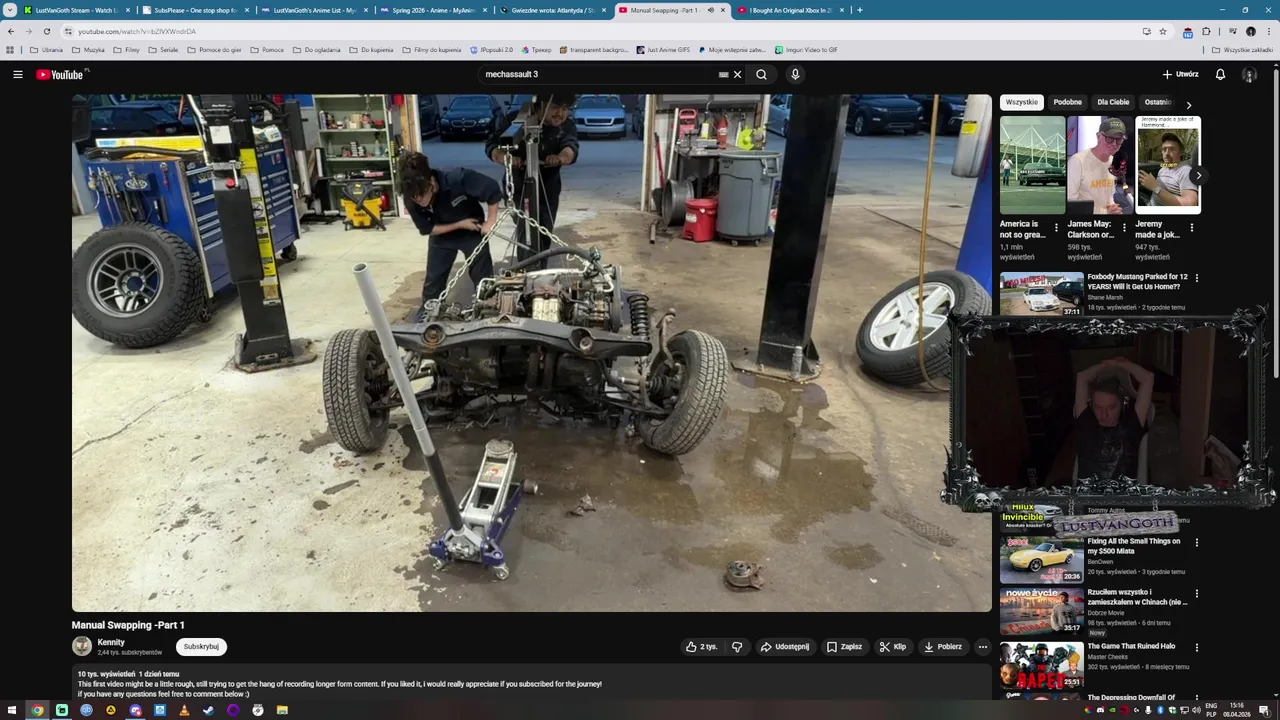Viewport: 1280px width, 720px height.
Task: Open the Seriale bookmarks folder
Action: pyautogui.click(x=163, y=49)
